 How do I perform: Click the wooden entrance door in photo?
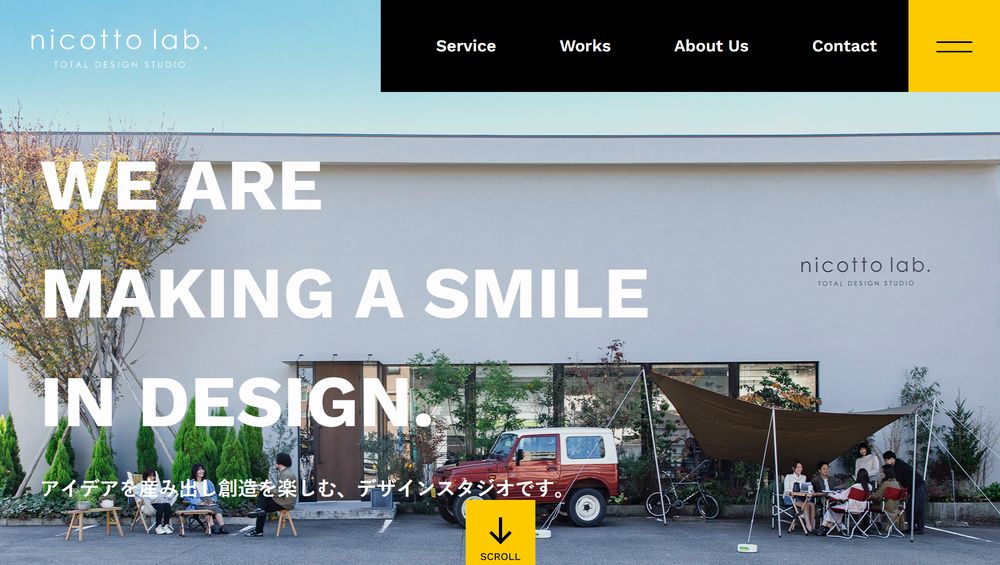[338, 432]
